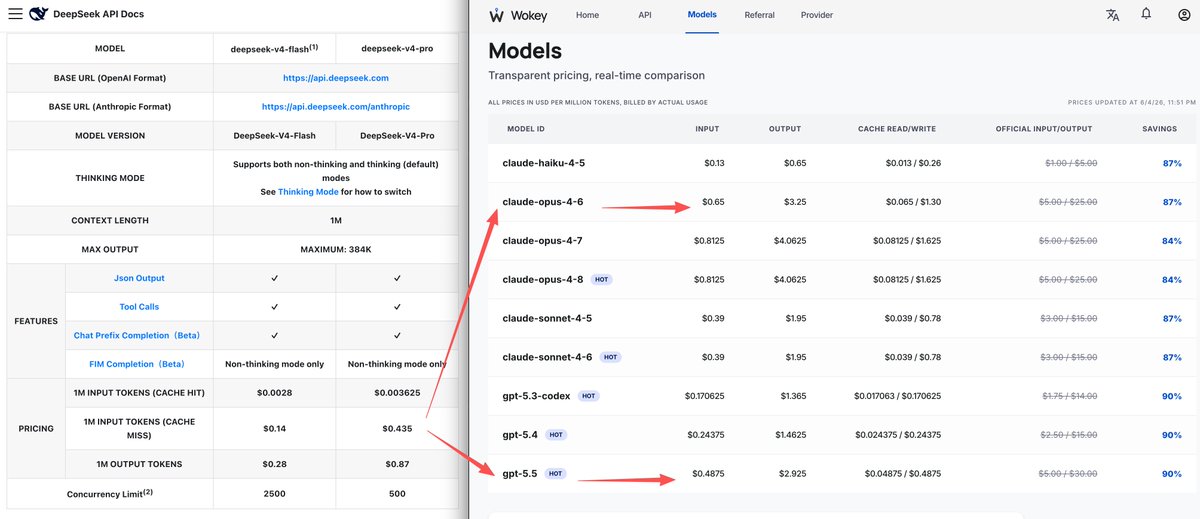1200x519 pixels.
Task: Select the claude-opus-4-8 model ID
Action: point(543,280)
